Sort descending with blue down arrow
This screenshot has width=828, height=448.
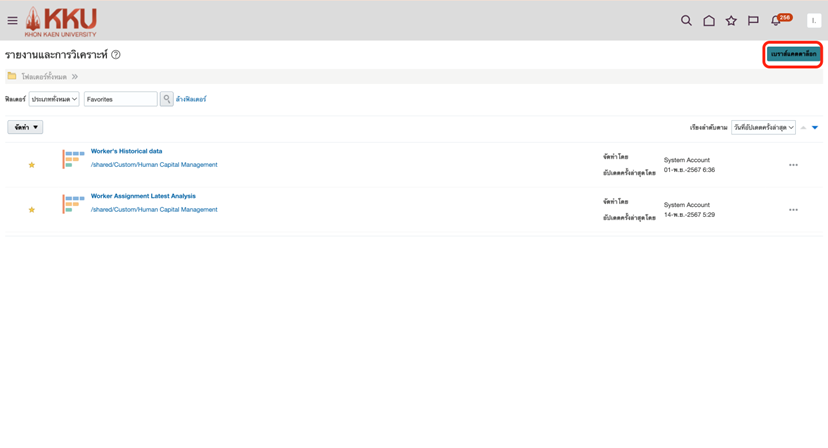815,128
